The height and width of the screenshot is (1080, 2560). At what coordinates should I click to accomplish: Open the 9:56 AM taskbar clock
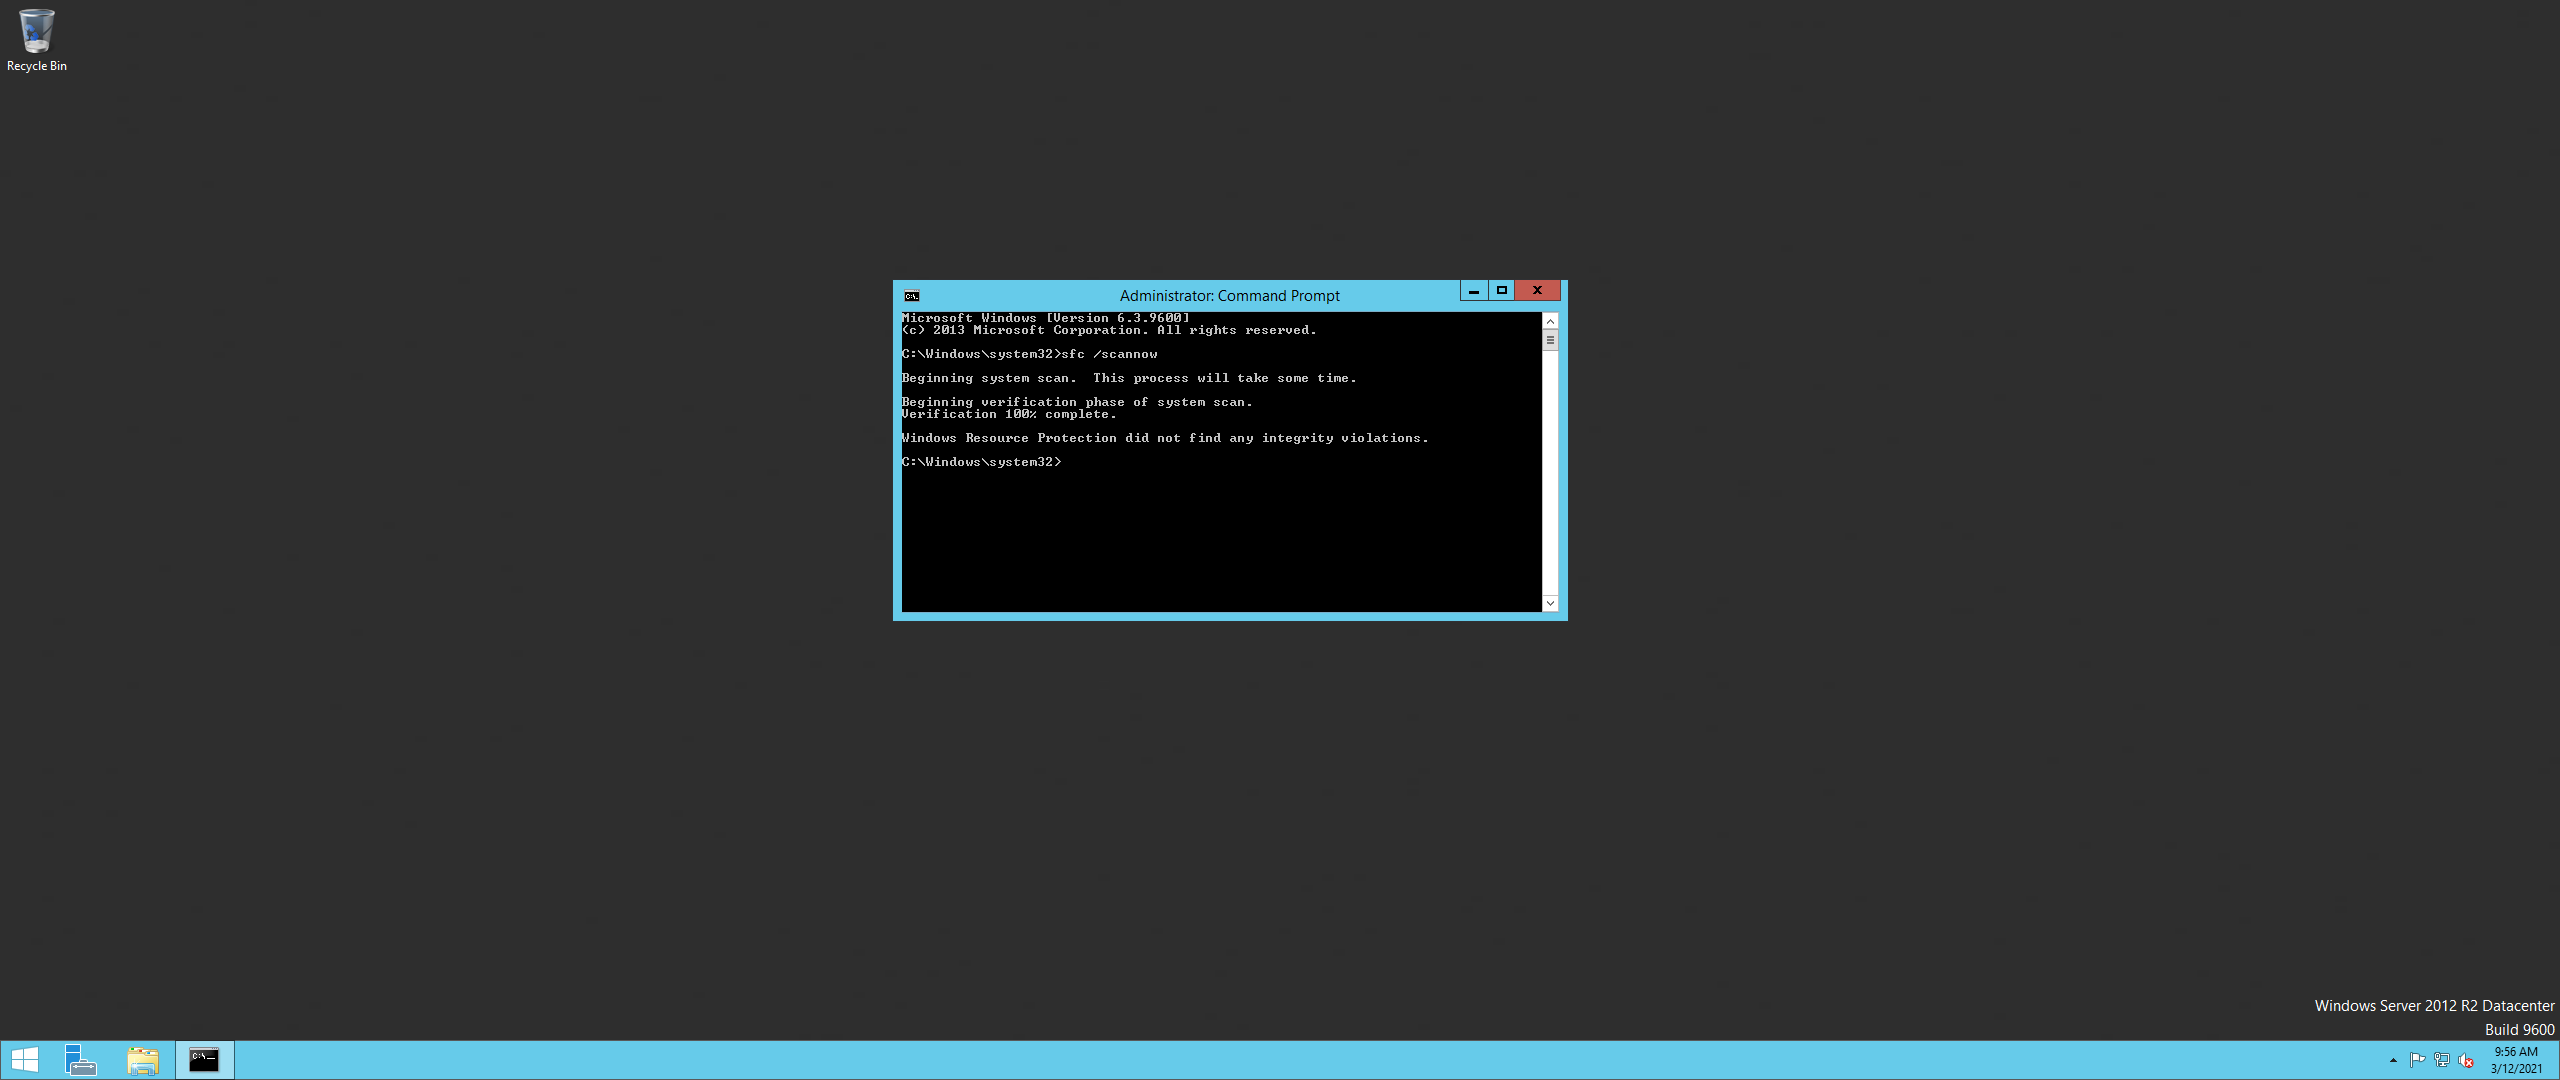(2516, 1060)
